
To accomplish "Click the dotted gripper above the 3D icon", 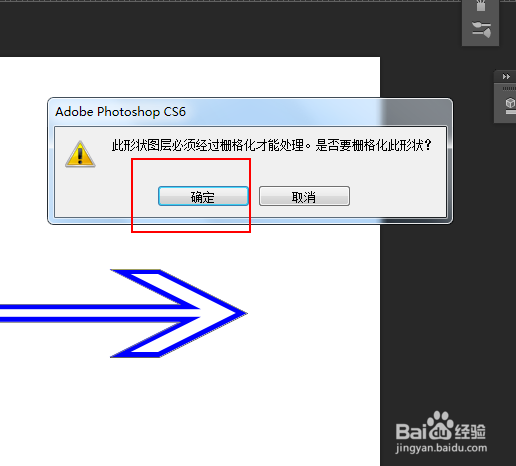I will point(509,88).
